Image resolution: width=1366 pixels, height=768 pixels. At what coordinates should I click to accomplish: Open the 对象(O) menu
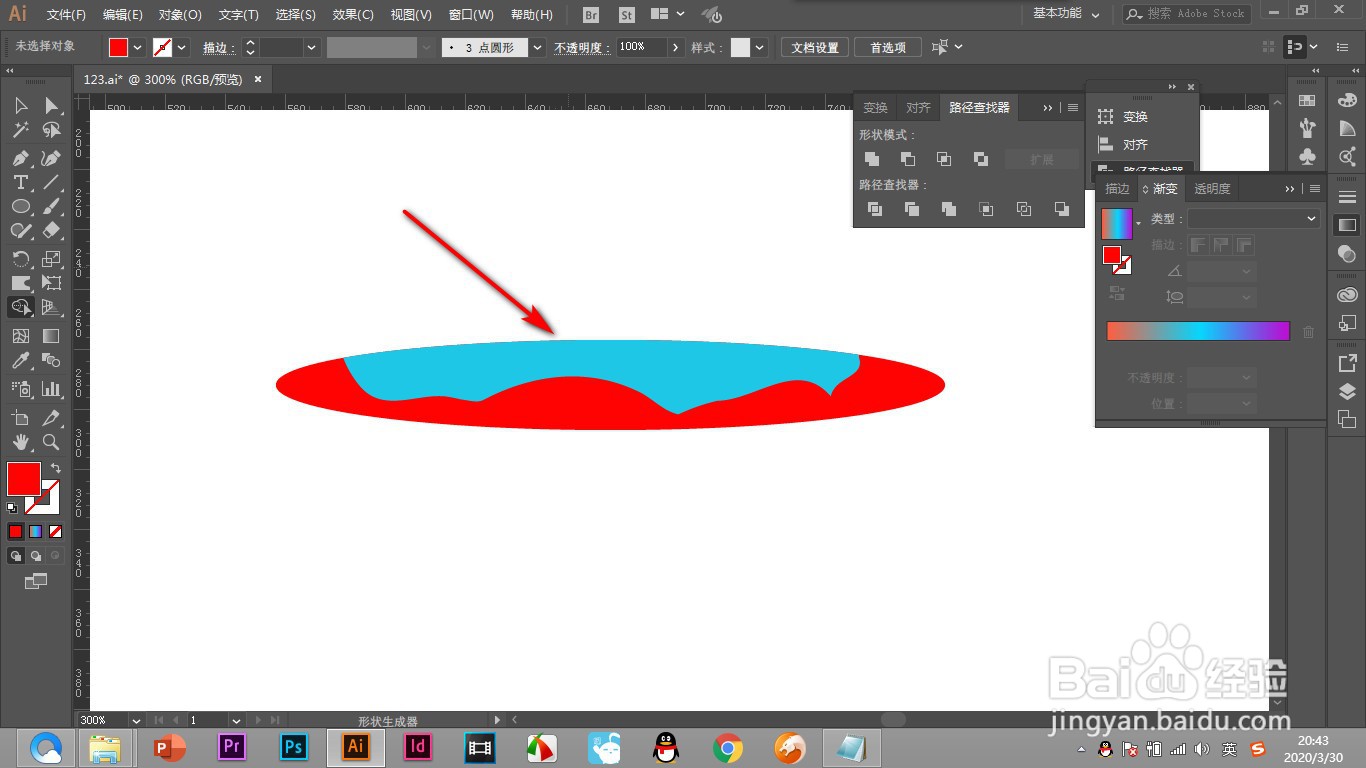(180, 15)
